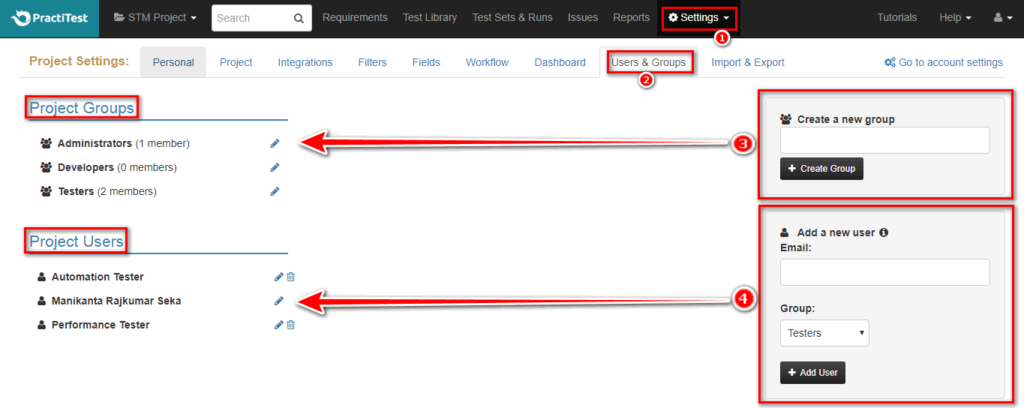Switch to the Filters tab
Image resolution: width=1024 pixels, height=408 pixels.
(372, 63)
